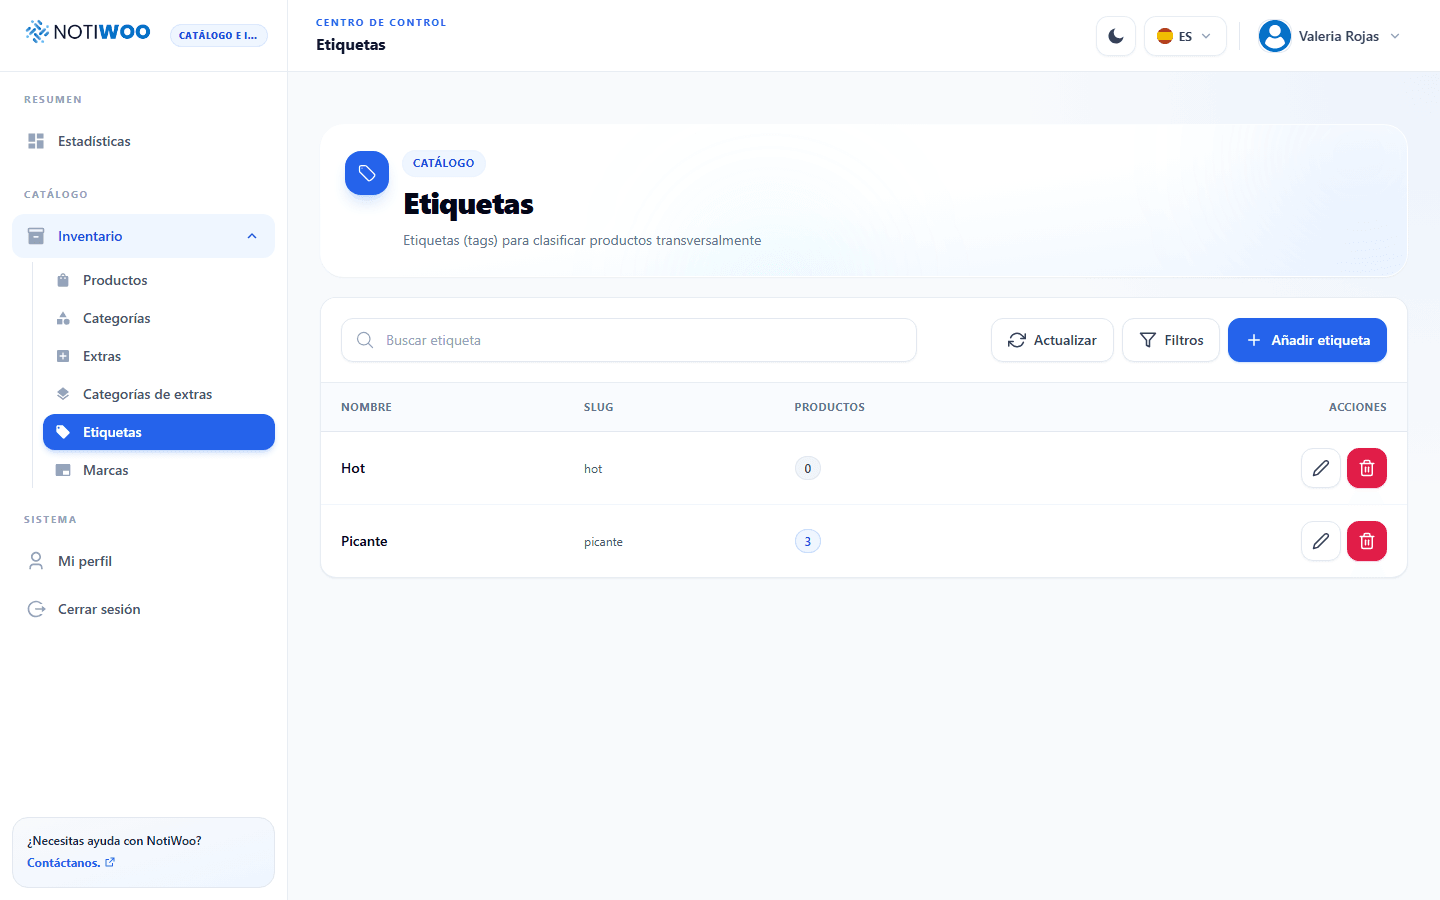Click the Valeria Rojas avatar icon
This screenshot has width=1440, height=900.
pos(1275,36)
